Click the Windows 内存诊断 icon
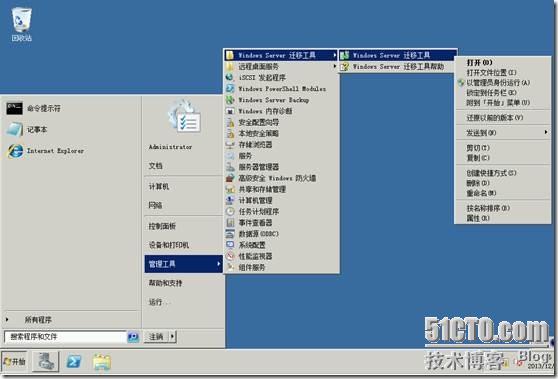The height and width of the screenshot is (379, 558). (x=230, y=111)
